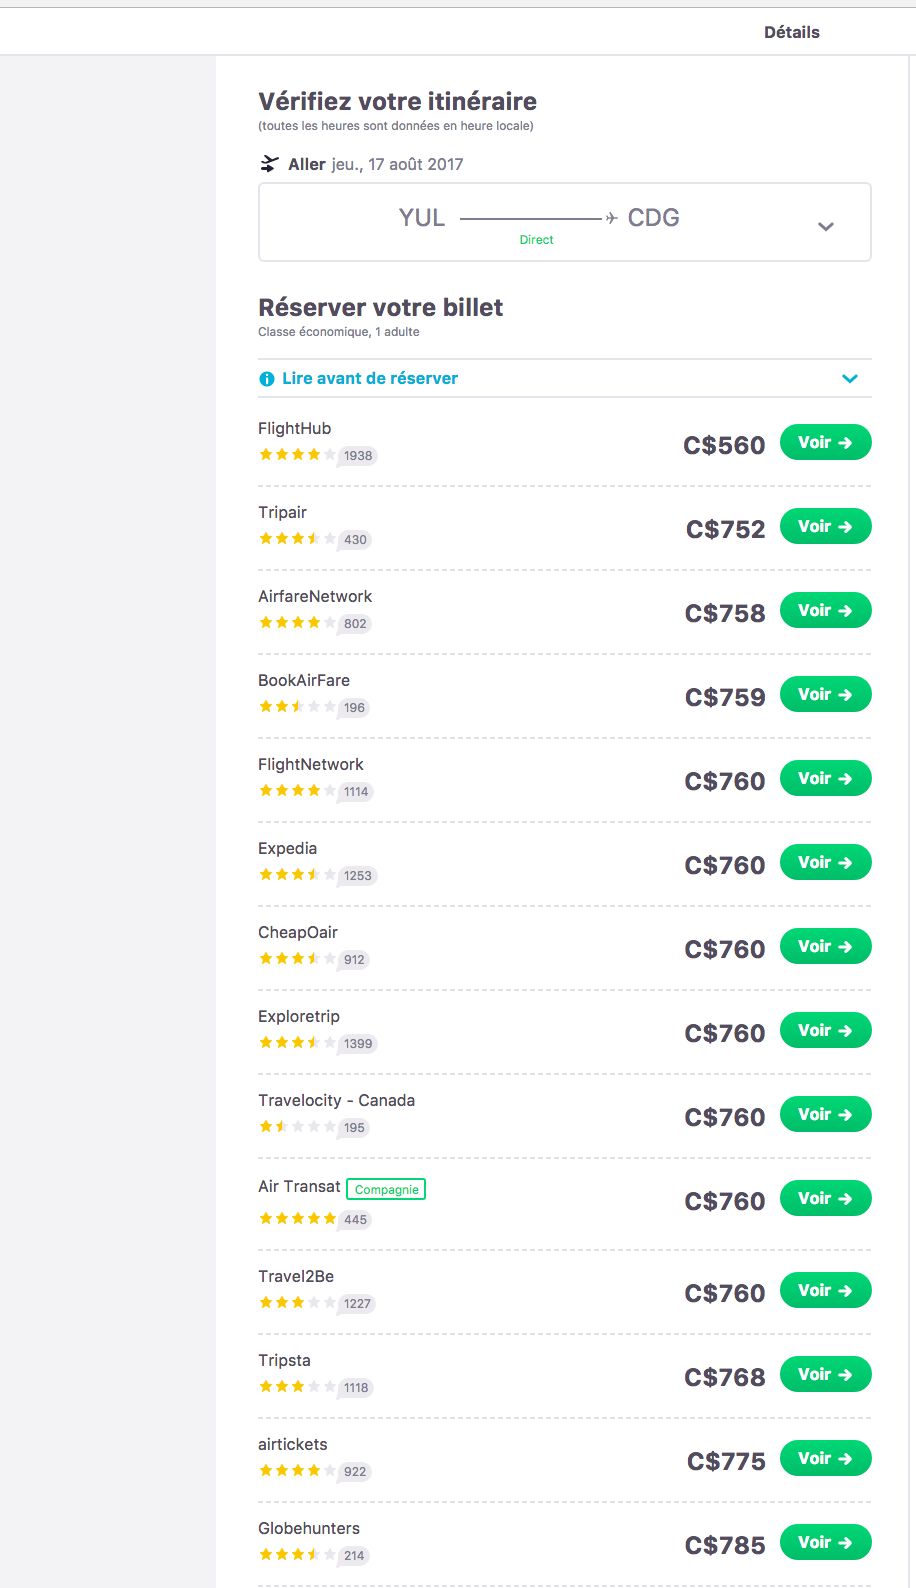
Task: Open the Lire avant de réserver notice
Action: (x=370, y=379)
